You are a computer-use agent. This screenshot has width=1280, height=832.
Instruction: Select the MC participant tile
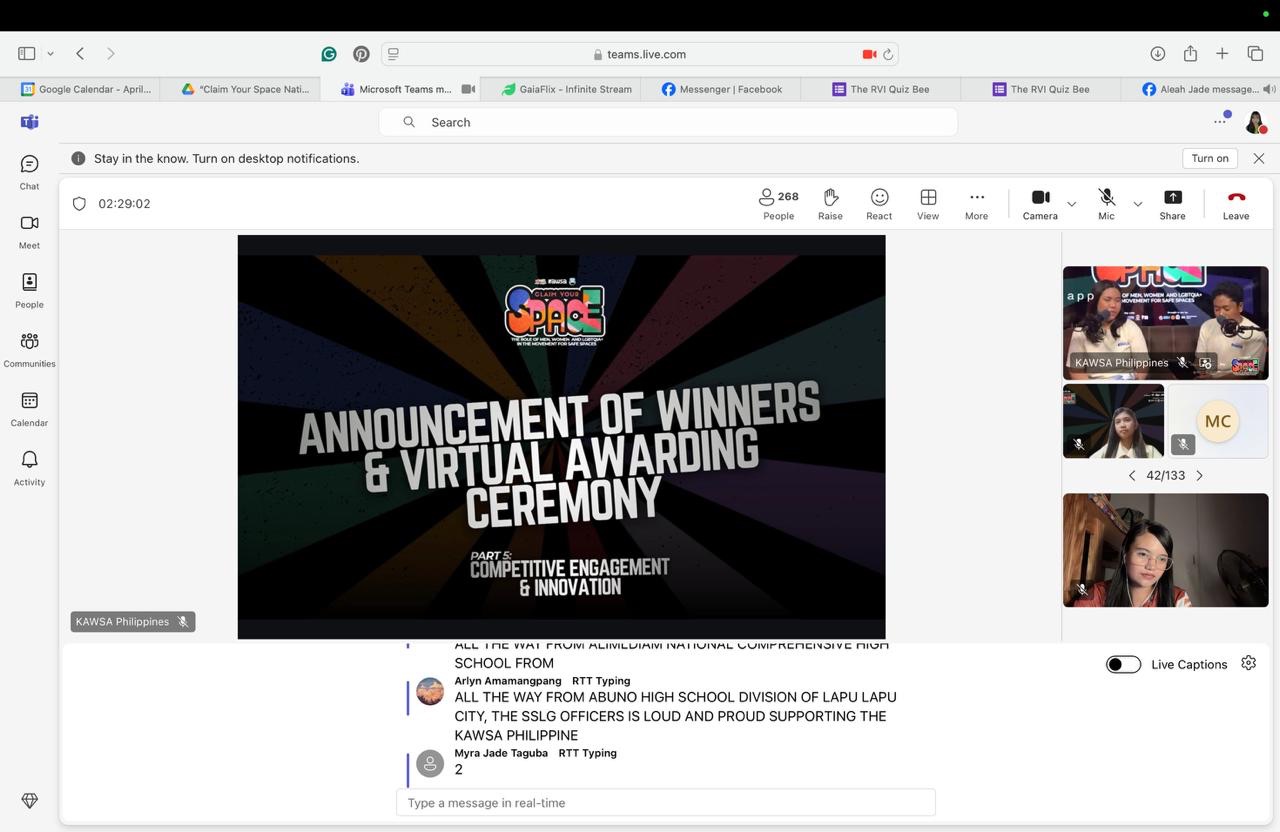1217,421
